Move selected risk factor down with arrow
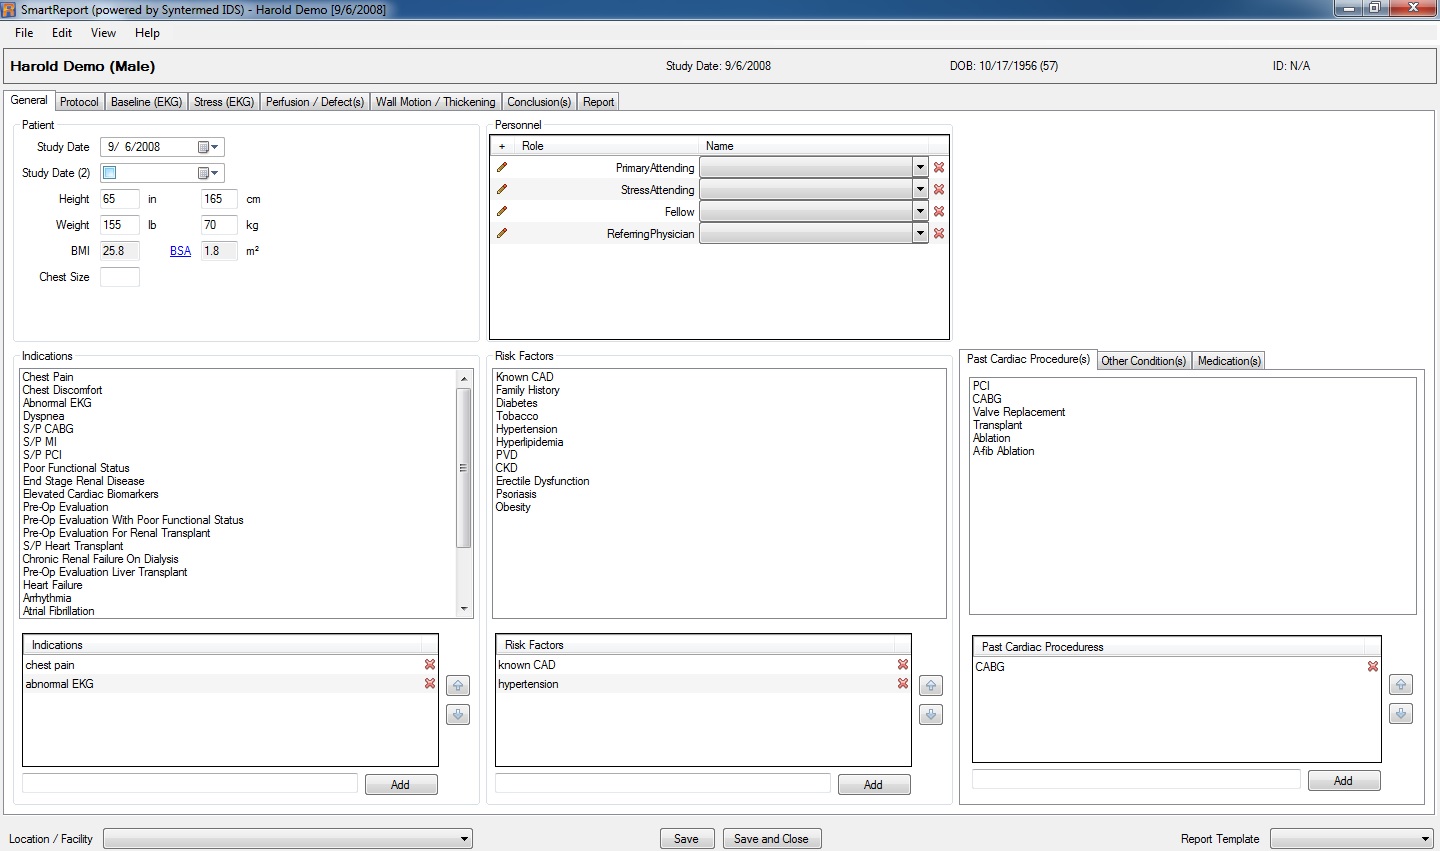Image resolution: width=1440 pixels, height=851 pixels. [x=931, y=715]
